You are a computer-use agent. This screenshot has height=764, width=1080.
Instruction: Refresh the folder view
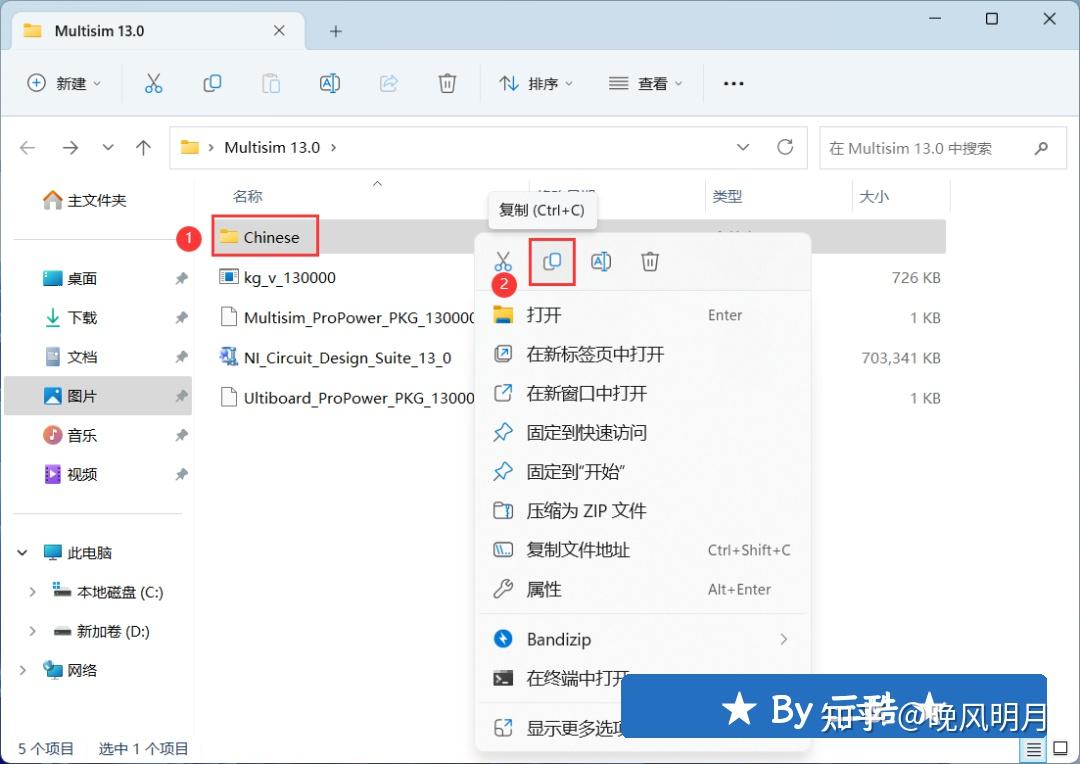pyautogui.click(x=784, y=147)
